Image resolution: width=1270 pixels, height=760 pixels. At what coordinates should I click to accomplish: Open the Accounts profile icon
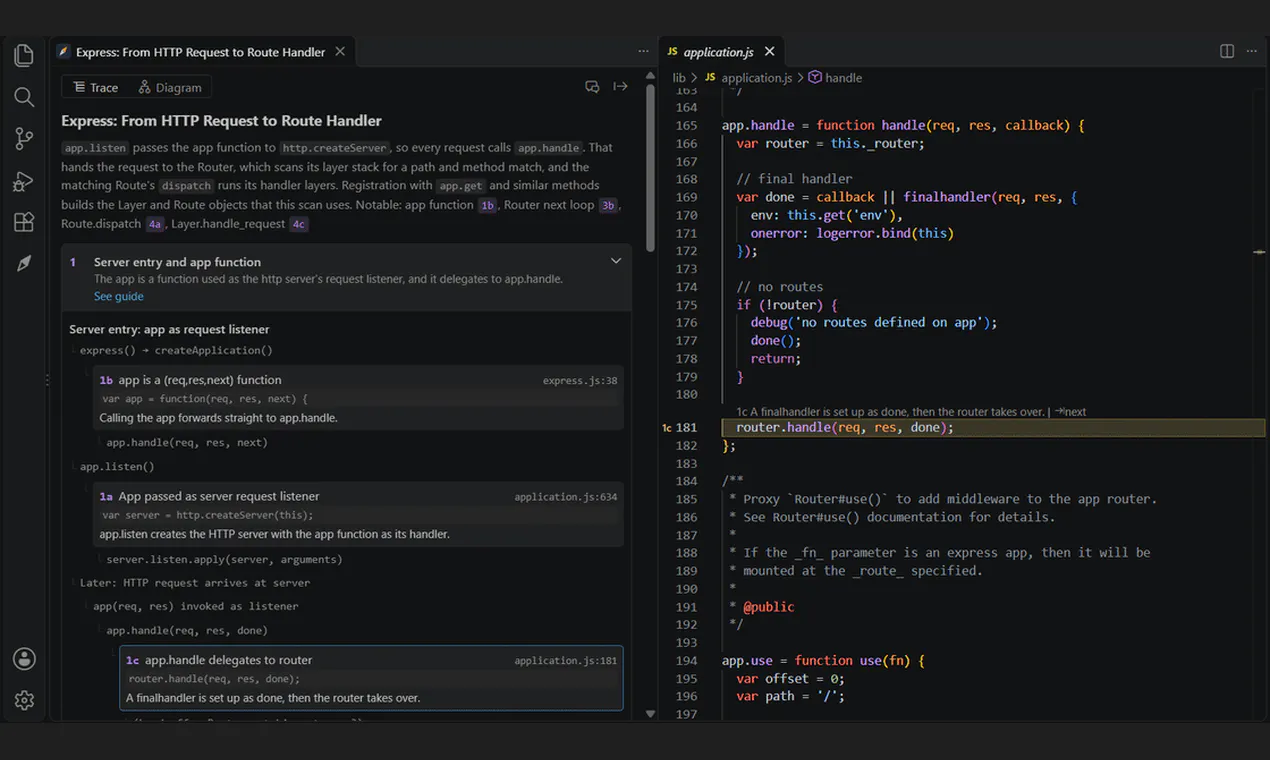24,659
